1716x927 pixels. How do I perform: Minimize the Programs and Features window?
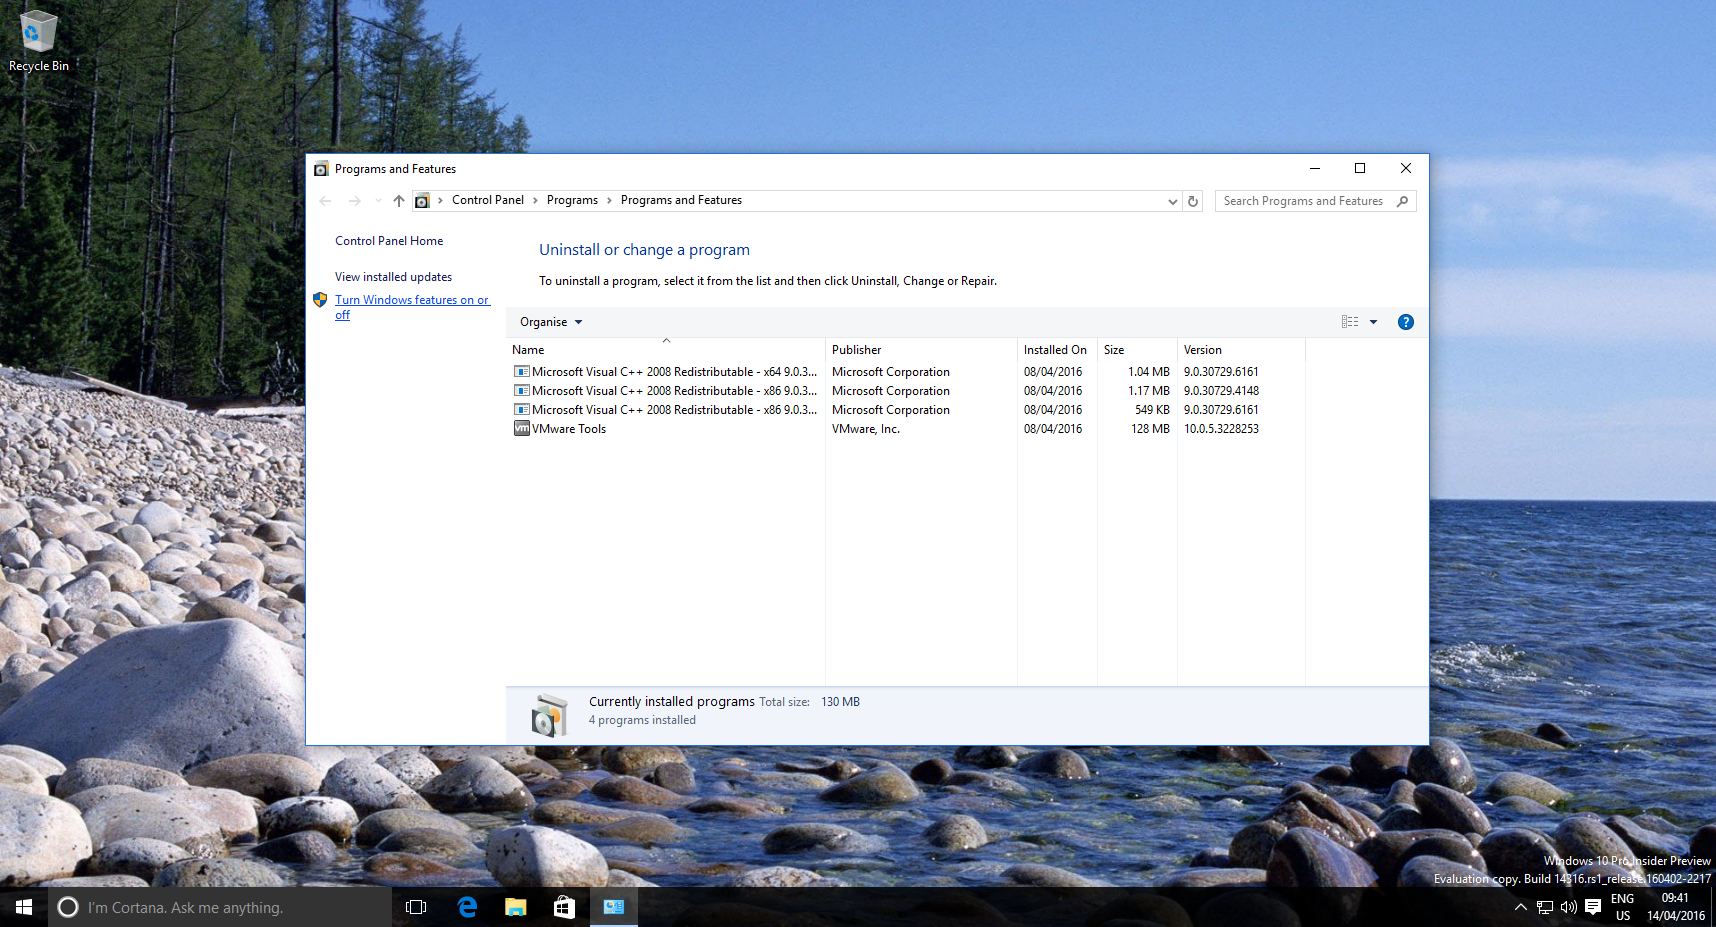click(x=1315, y=169)
